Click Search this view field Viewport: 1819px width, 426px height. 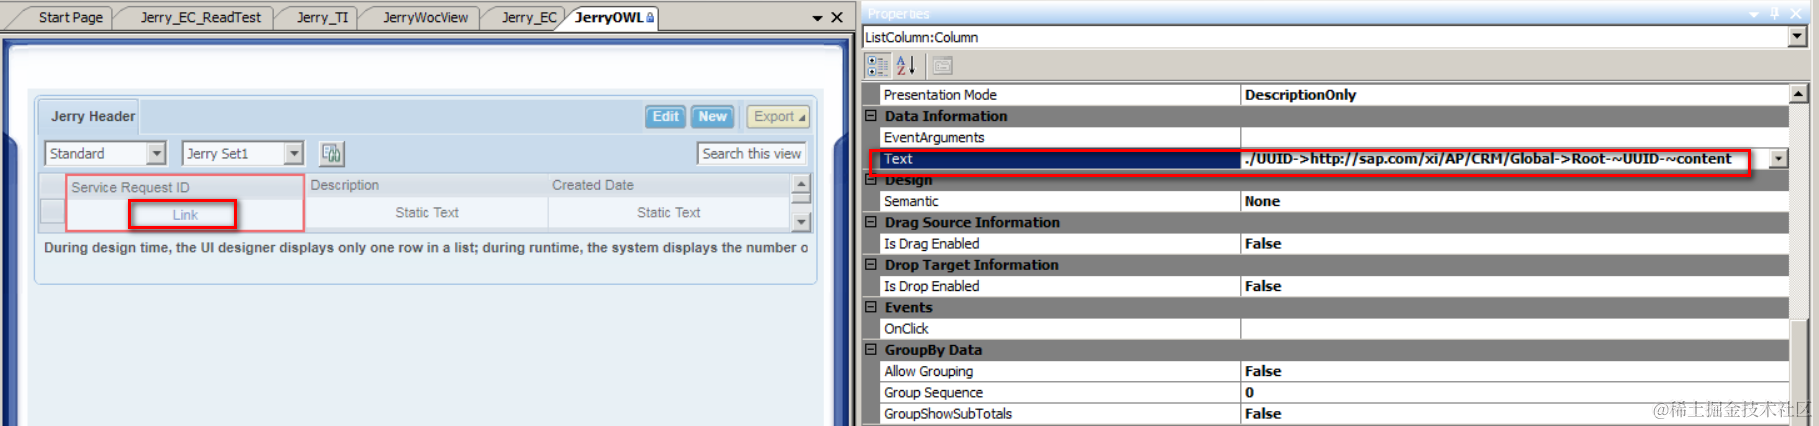pos(751,154)
